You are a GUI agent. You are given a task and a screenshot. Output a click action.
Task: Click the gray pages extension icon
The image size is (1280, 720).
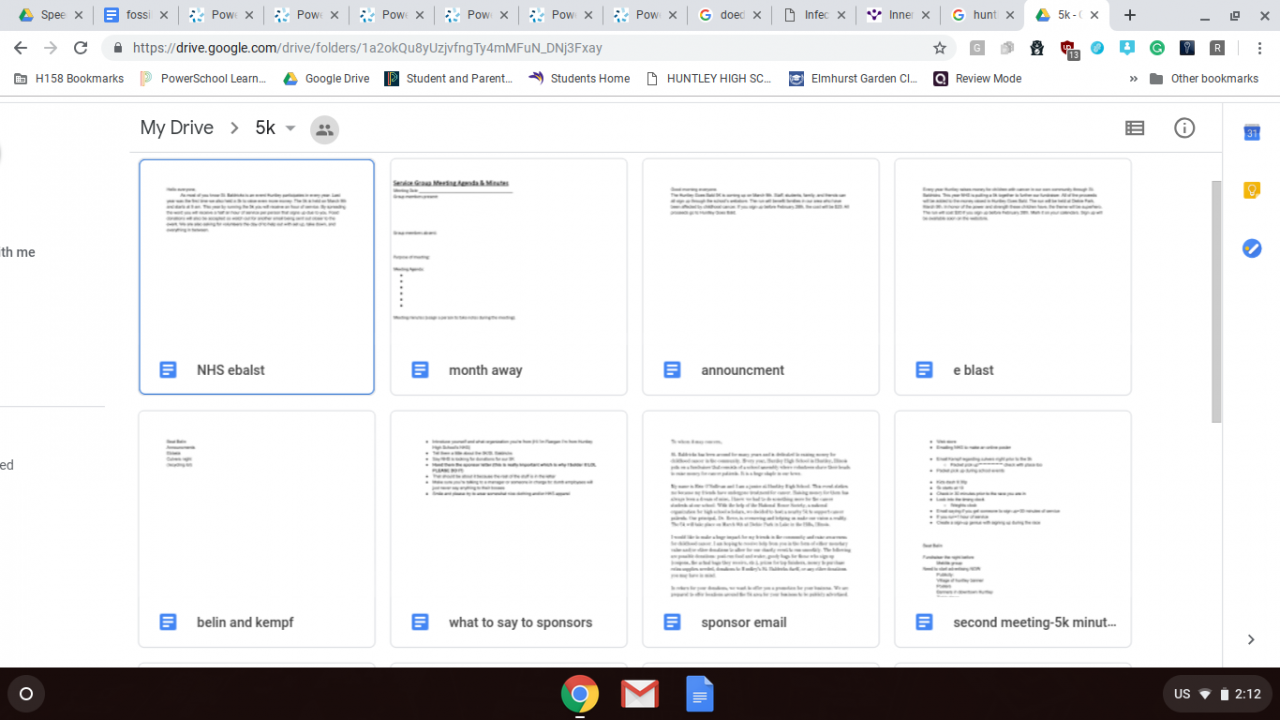pos(1007,48)
